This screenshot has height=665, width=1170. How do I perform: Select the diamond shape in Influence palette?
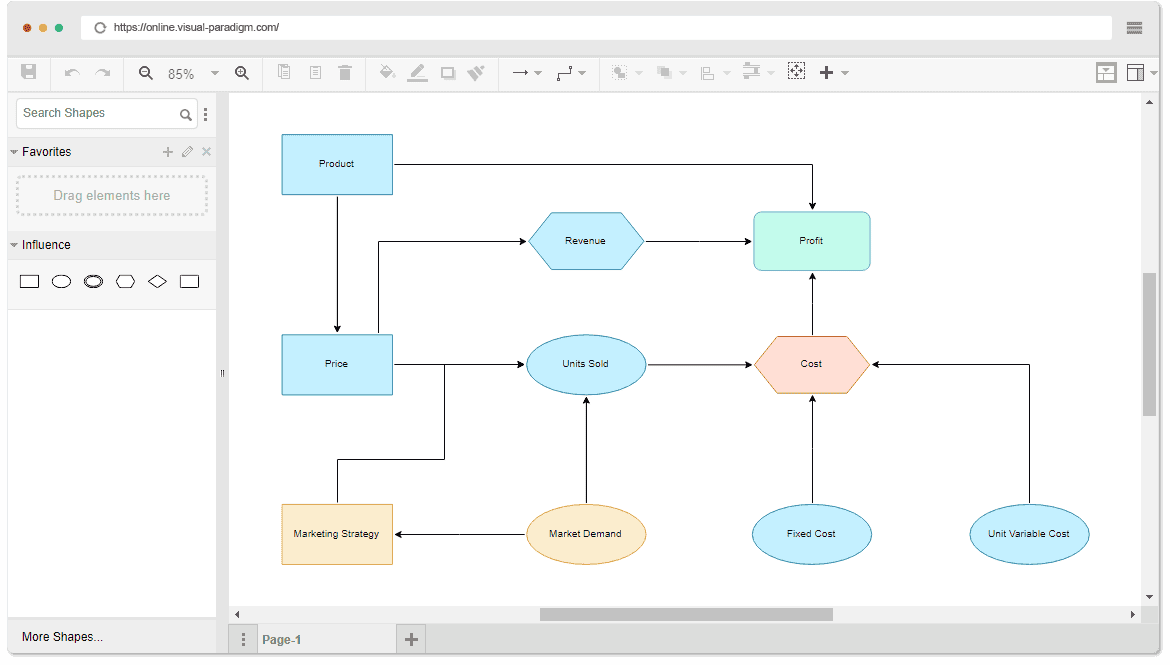coord(157,281)
